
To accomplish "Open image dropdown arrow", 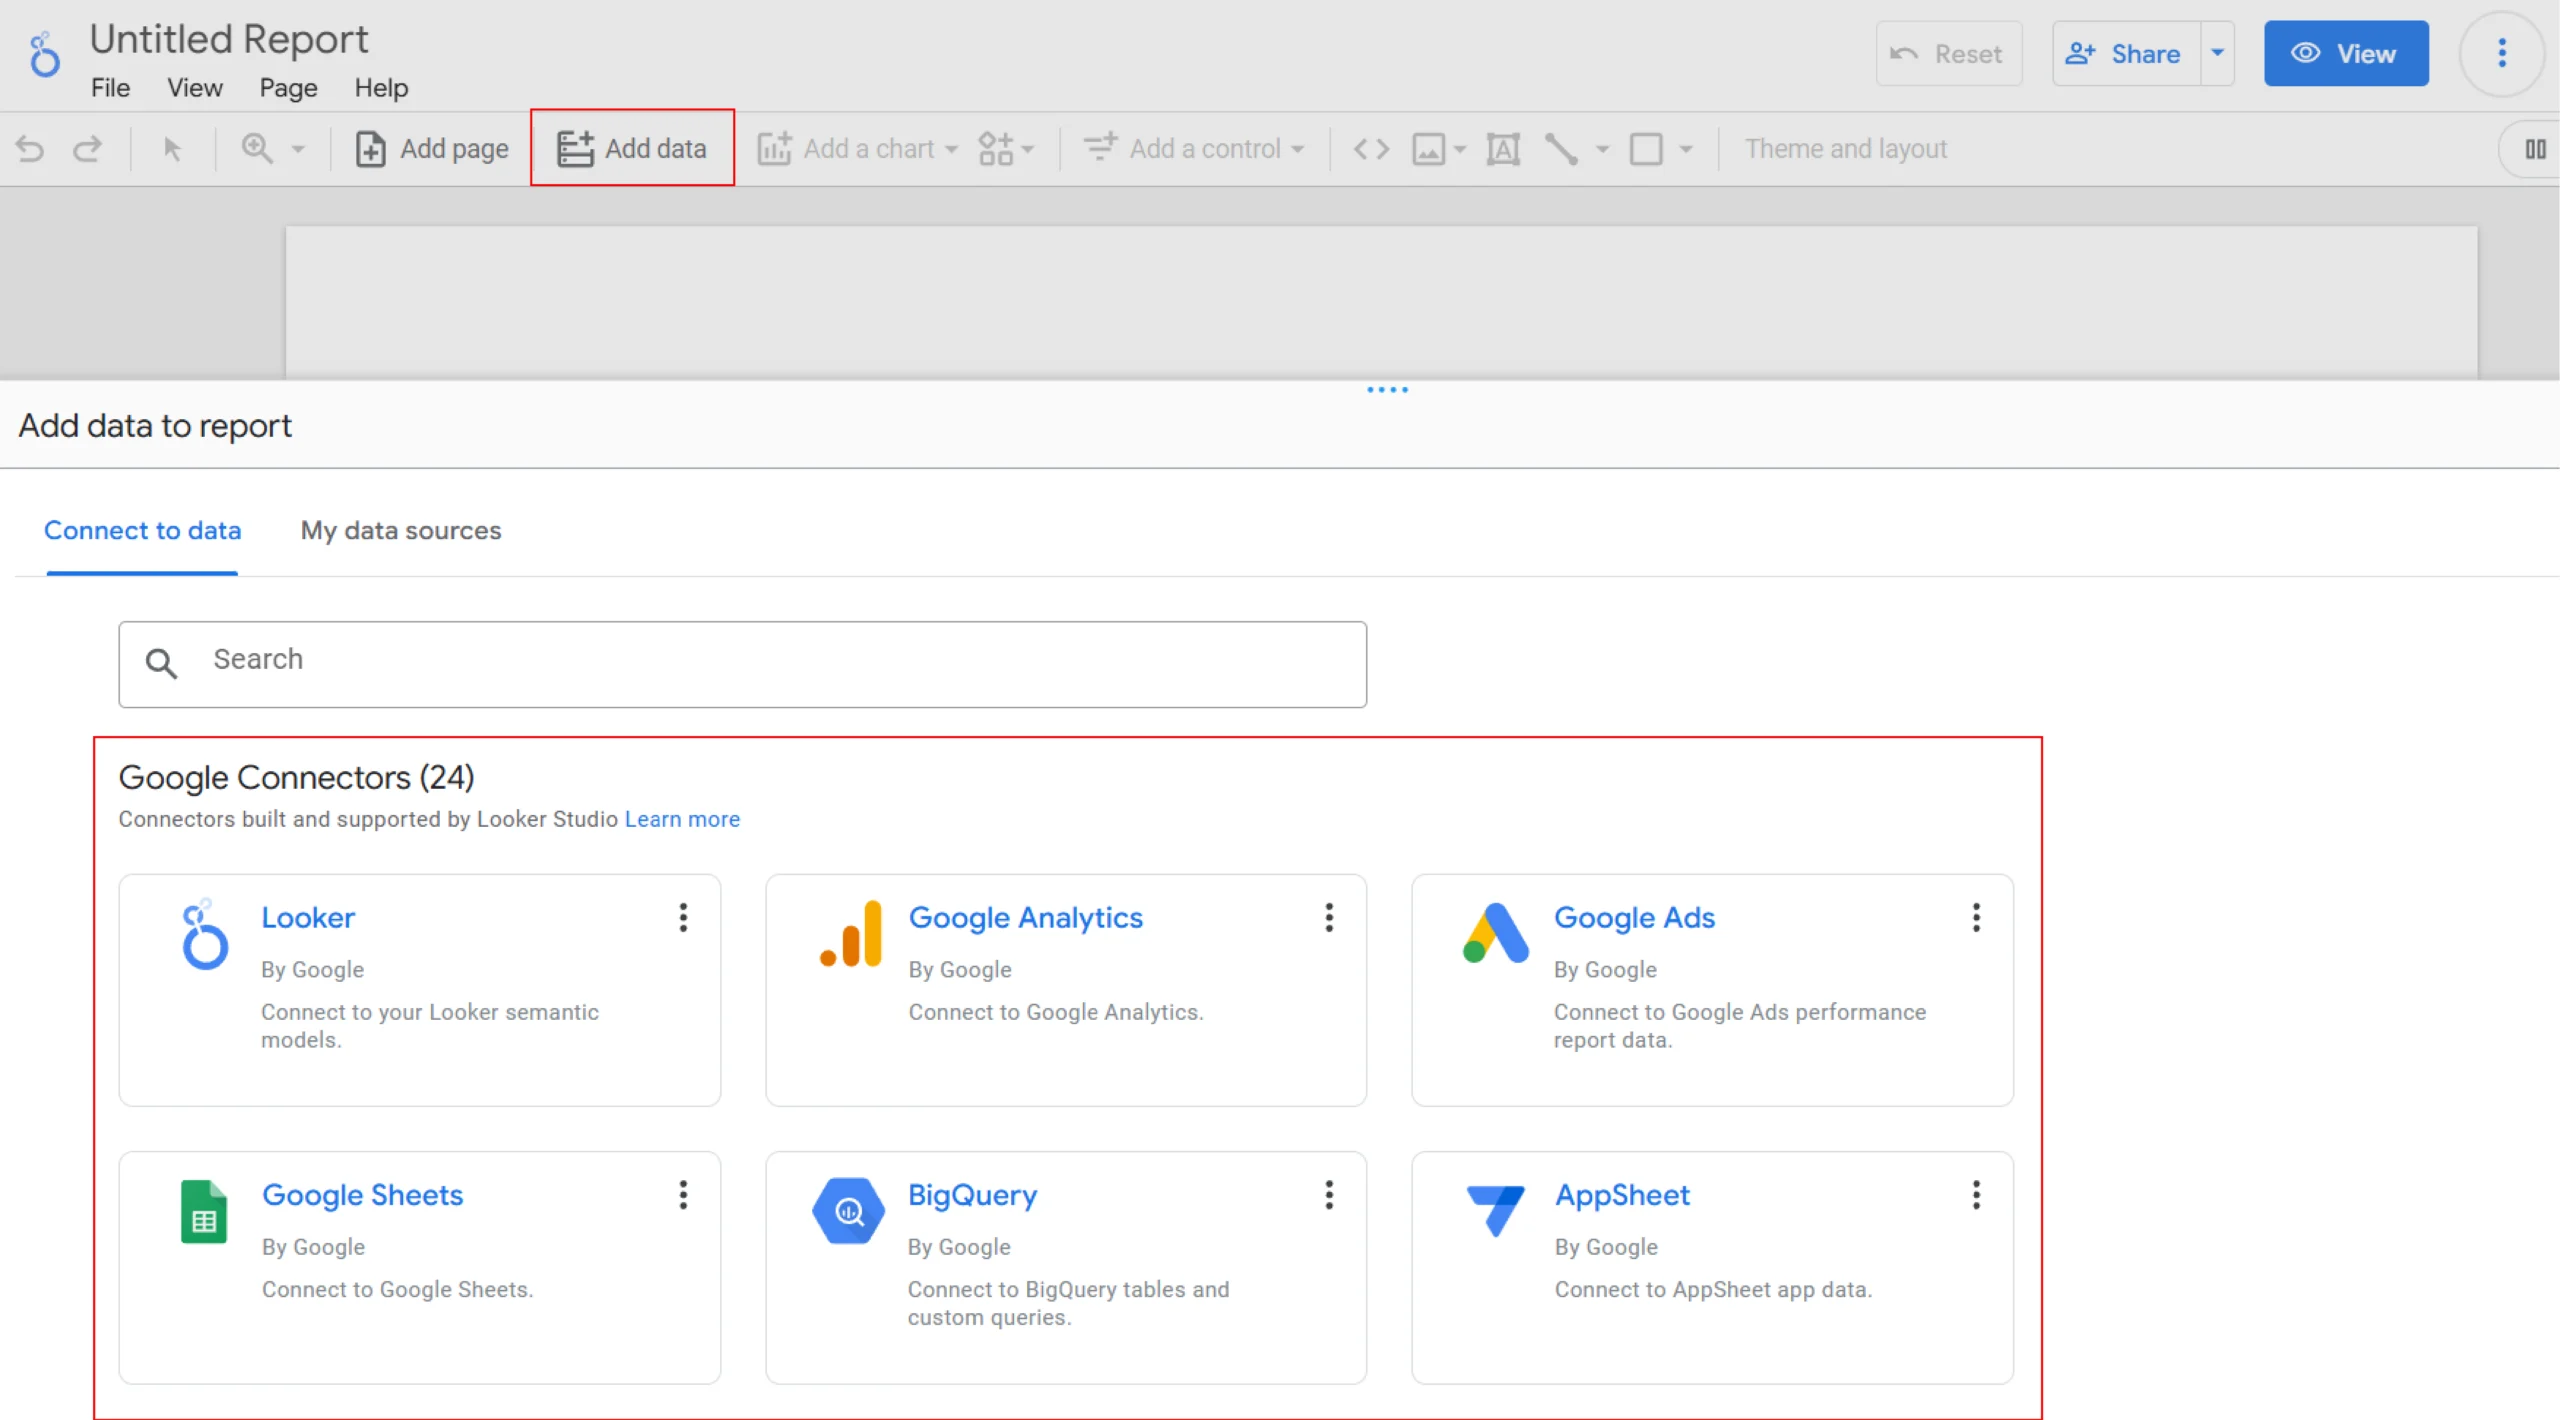I will [x=1460, y=149].
